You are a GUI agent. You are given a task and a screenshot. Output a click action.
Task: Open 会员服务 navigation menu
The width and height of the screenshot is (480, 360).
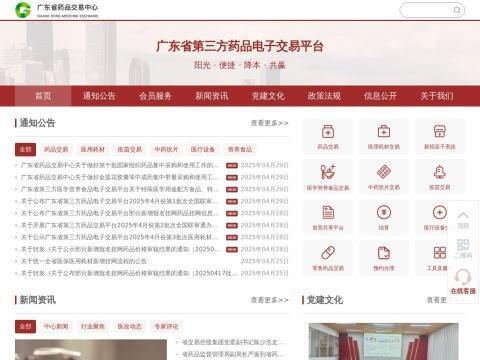[x=155, y=96]
